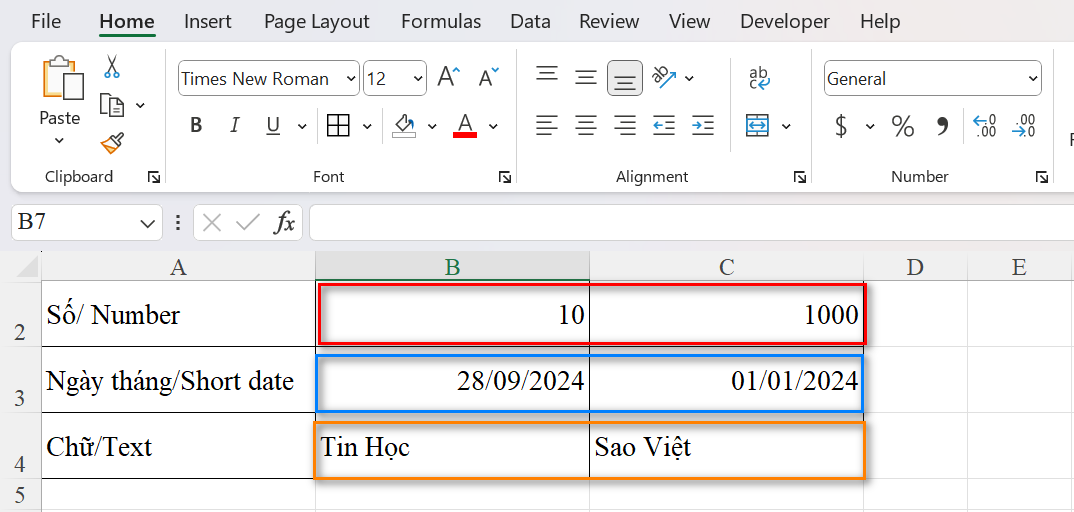Screen dimensions: 1074x512
Task: Click the Increase Decimal icon
Action: tap(985, 126)
